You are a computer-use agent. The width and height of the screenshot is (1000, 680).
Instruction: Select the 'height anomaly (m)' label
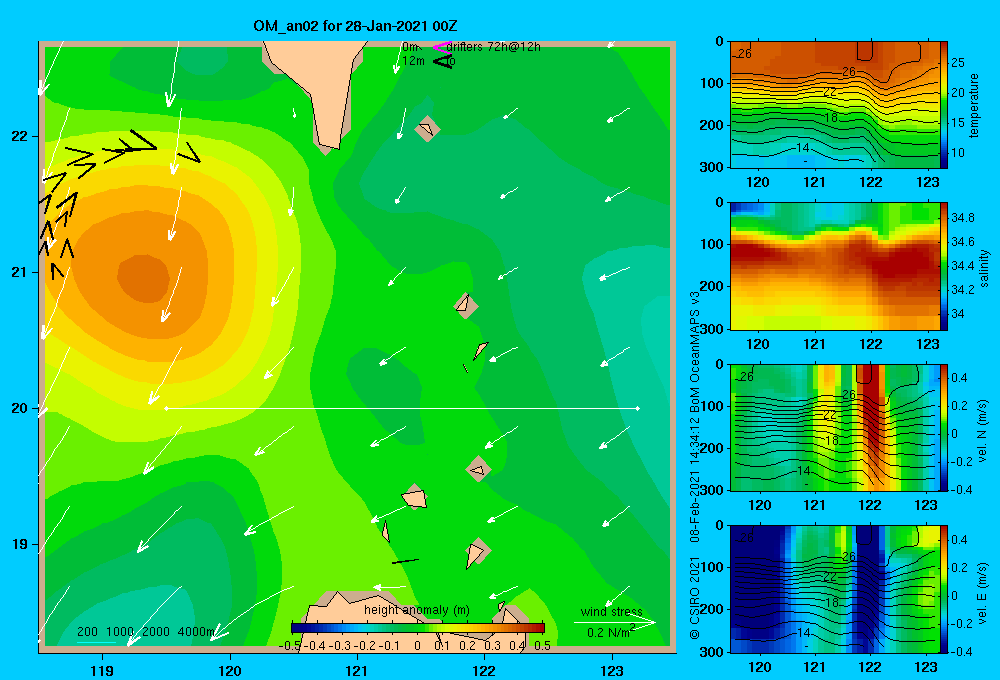[x=416, y=610]
